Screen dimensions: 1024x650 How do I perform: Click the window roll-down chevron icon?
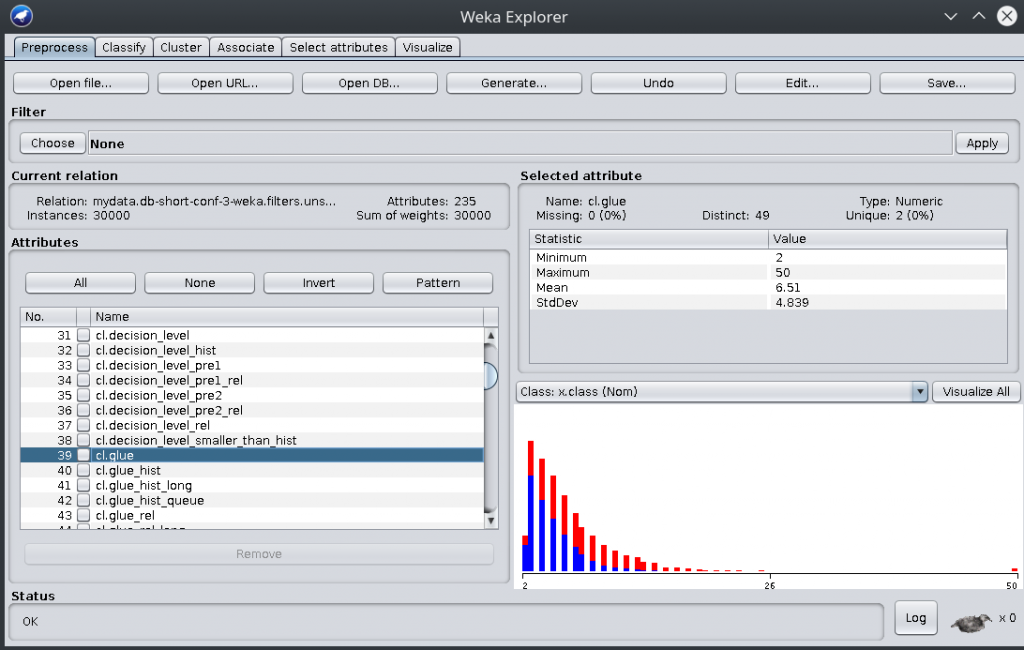click(950, 16)
